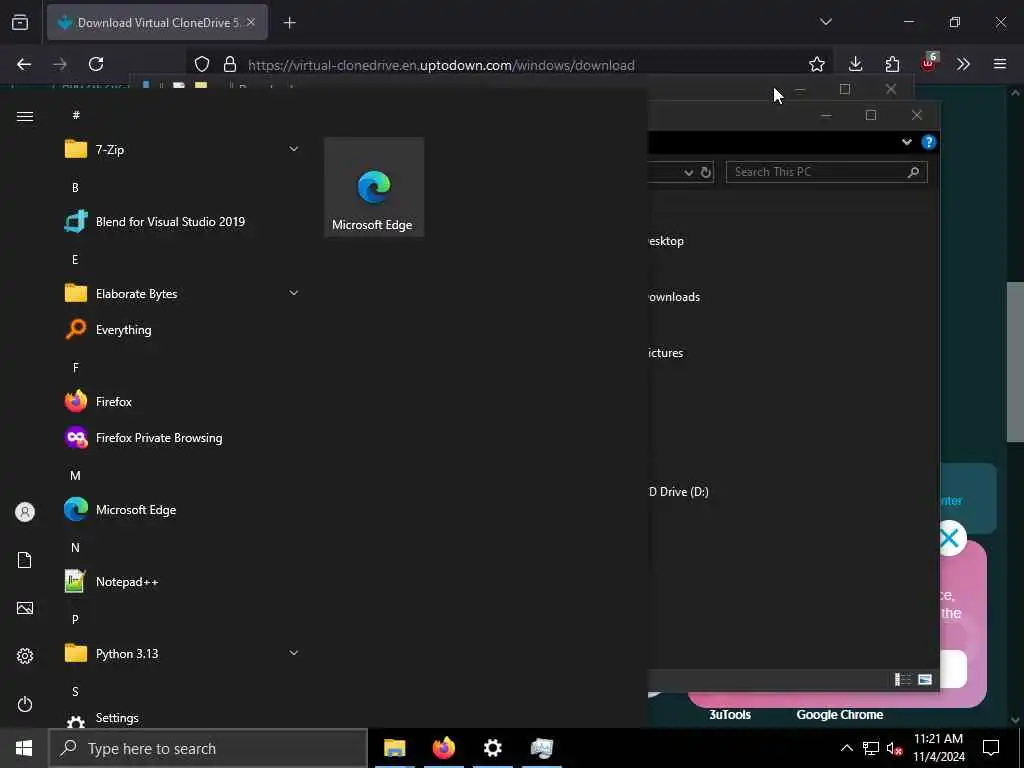Expand the Start menu hamburger button
Viewport: 1024px width, 768px height.
click(x=25, y=116)
